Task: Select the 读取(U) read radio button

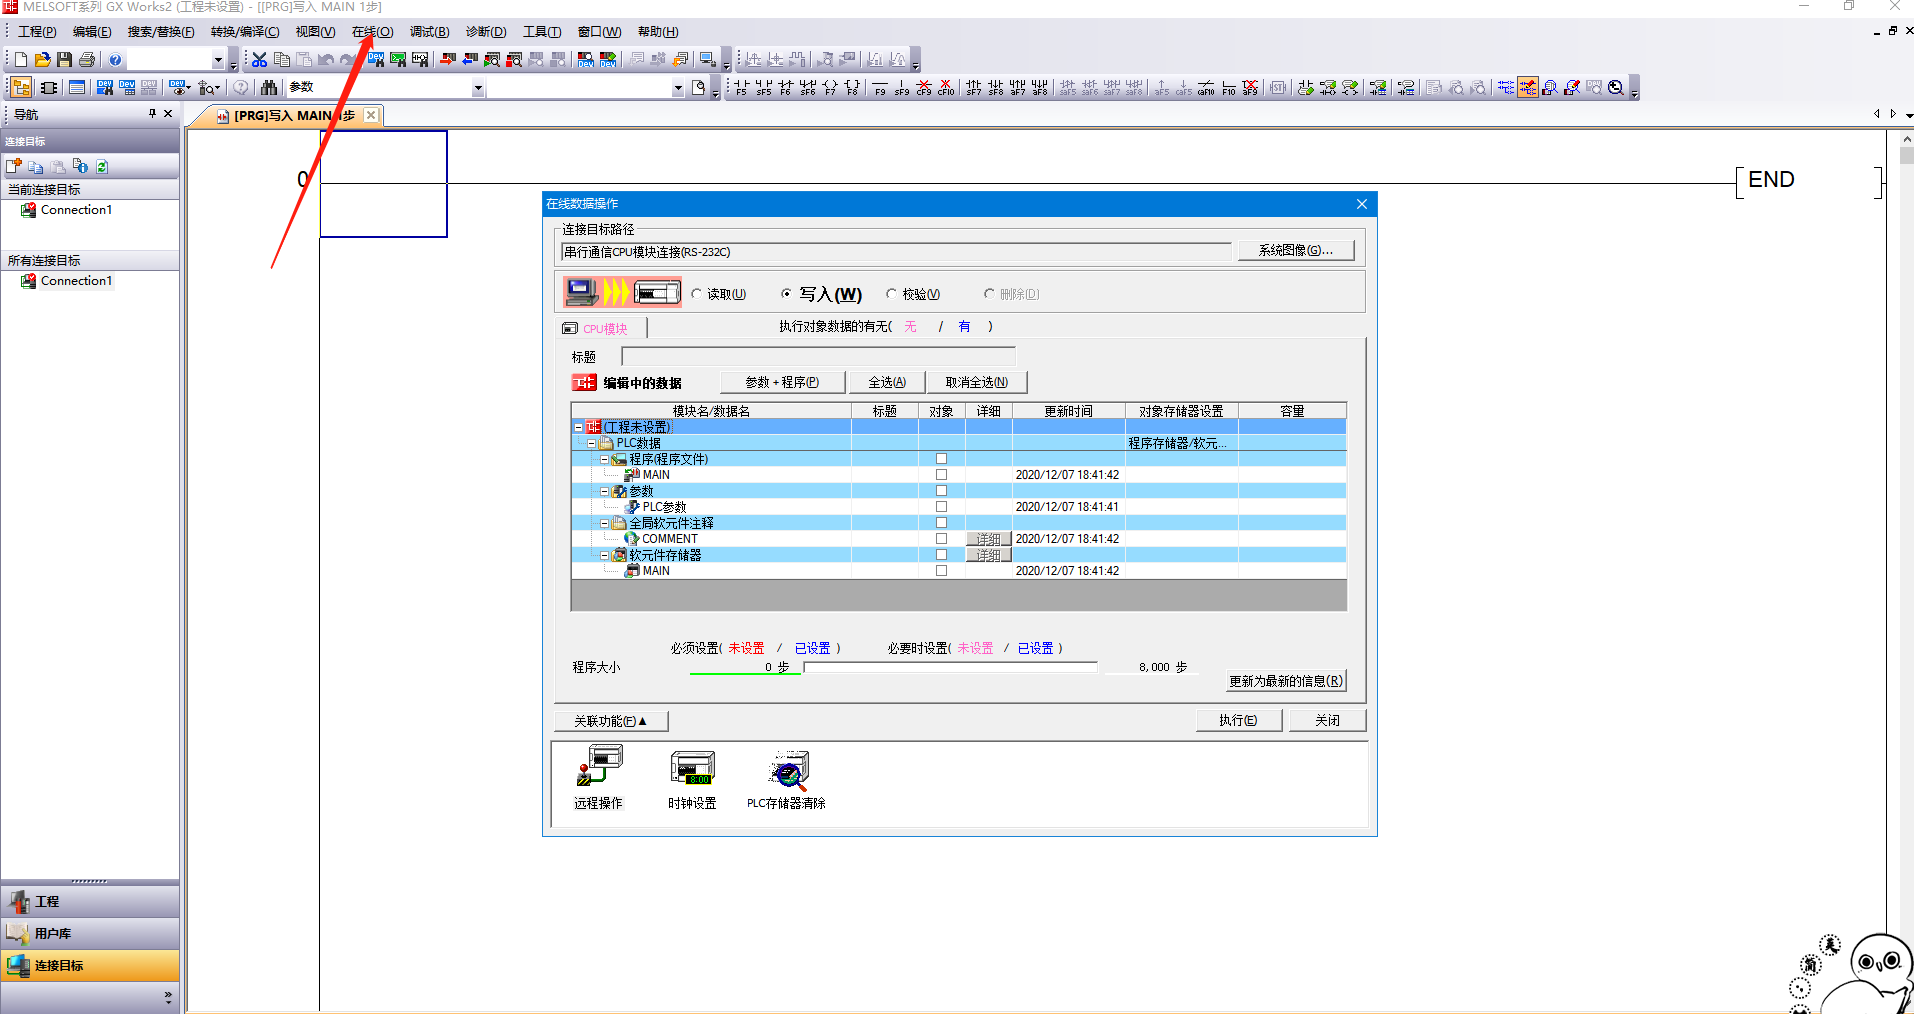Action: [x=697, y=294]
